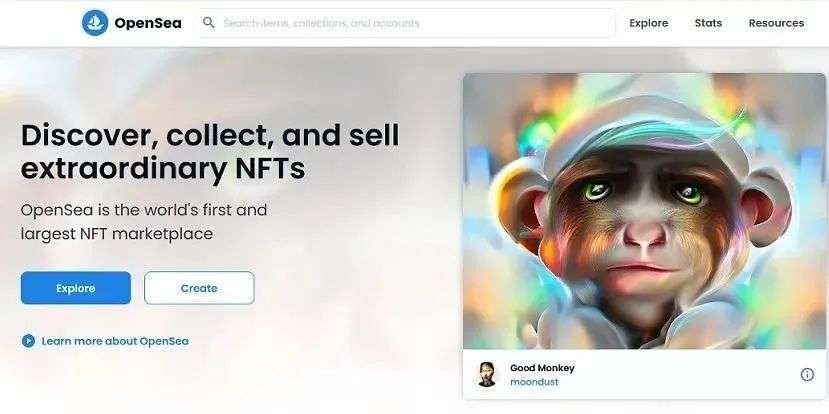Select the Good Monkey title text
The height and width of the screenshot is (414, 829).
(x=542, y=368)
